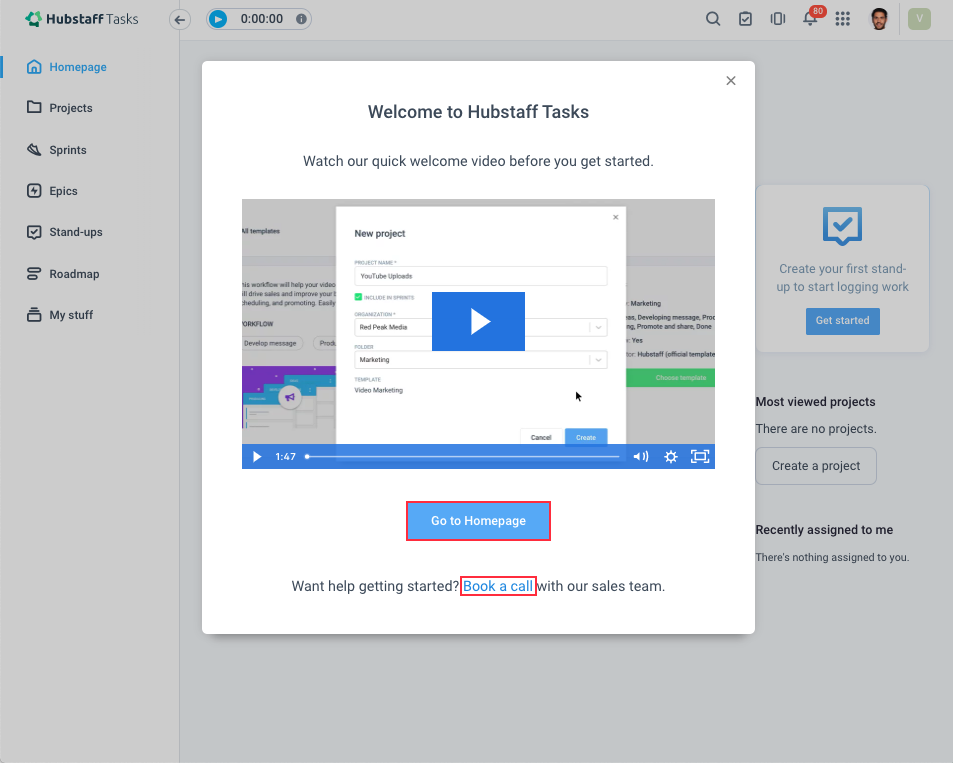Open timer info icon
This screenshot has height=763, width=953.
(301, 19)
